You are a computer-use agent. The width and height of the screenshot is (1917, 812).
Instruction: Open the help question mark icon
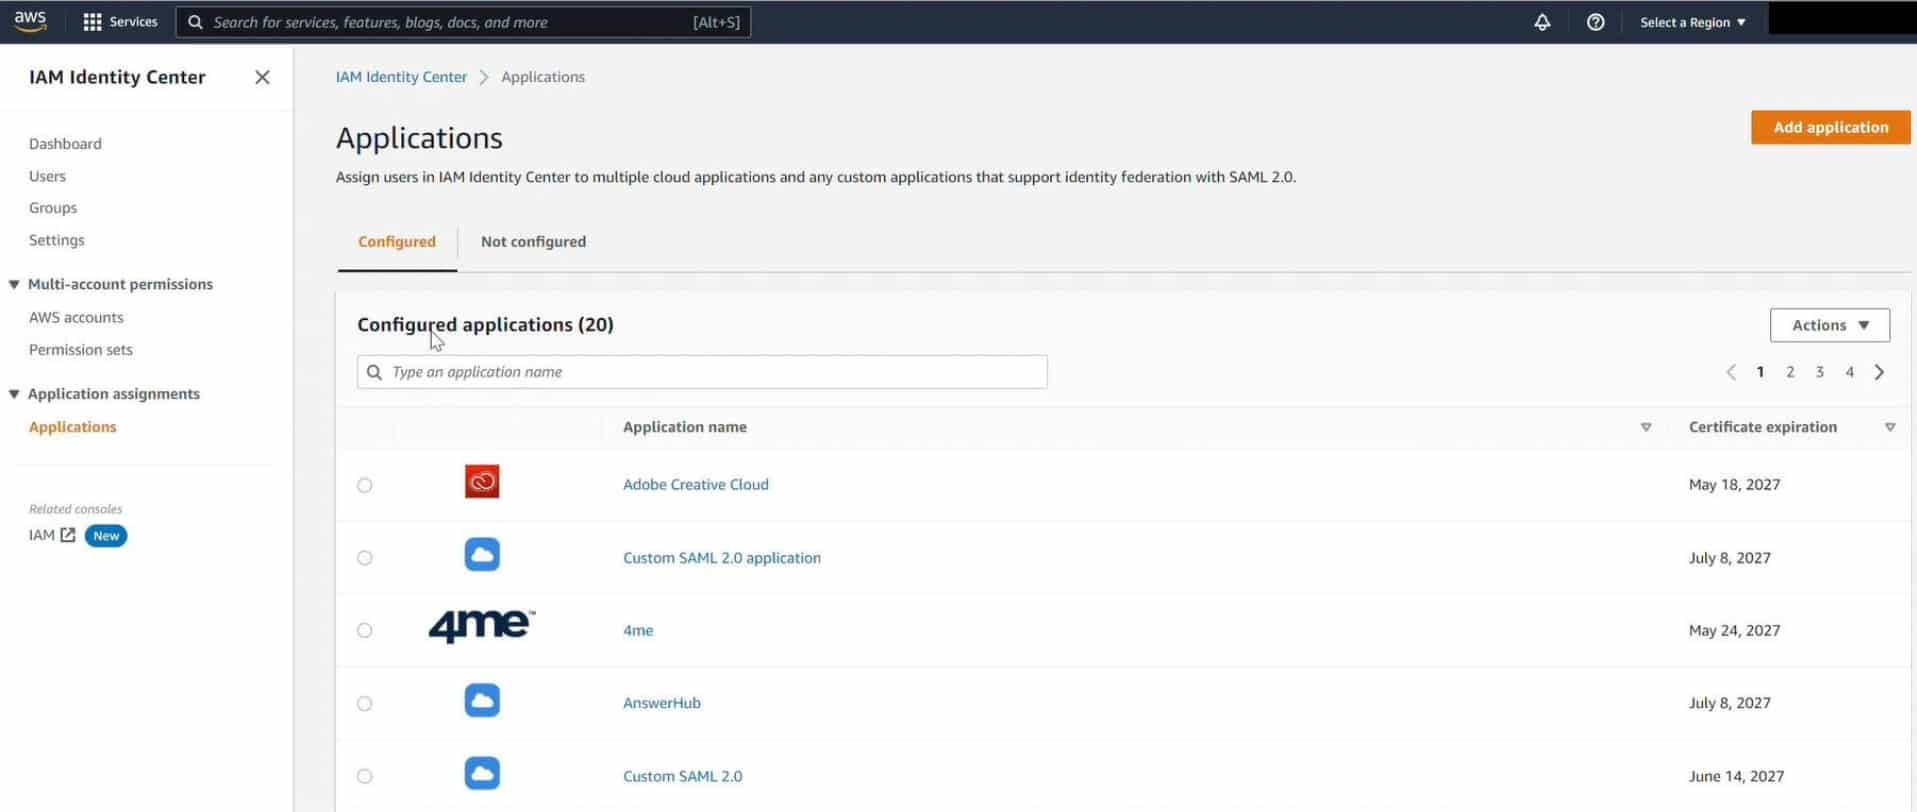[1595, 22]
